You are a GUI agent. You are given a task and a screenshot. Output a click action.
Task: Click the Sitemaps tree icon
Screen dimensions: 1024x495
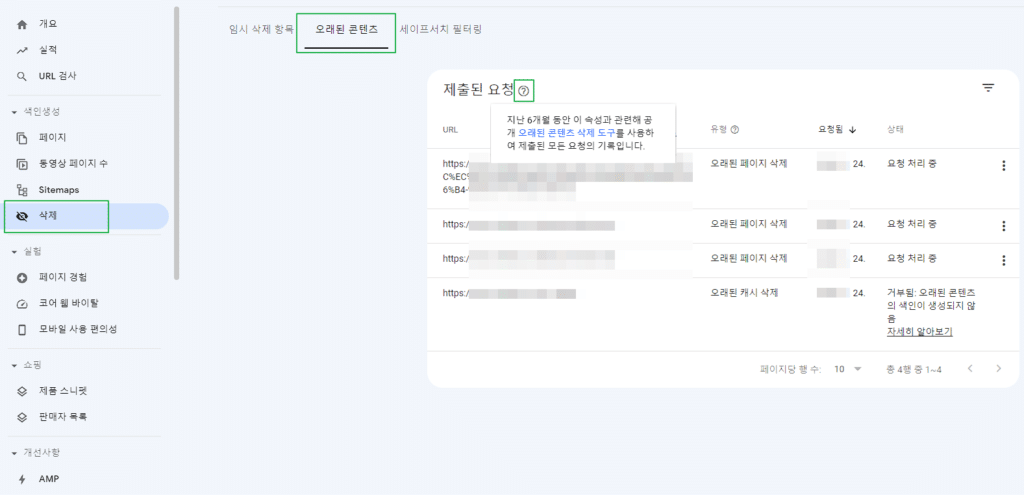[22, 190]
